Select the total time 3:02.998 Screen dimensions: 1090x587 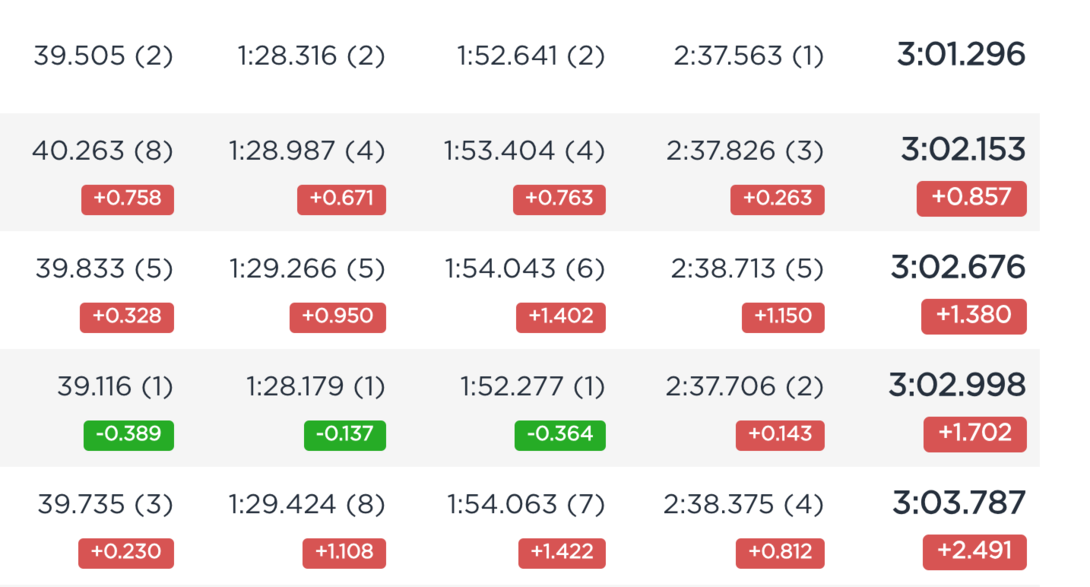957,385
